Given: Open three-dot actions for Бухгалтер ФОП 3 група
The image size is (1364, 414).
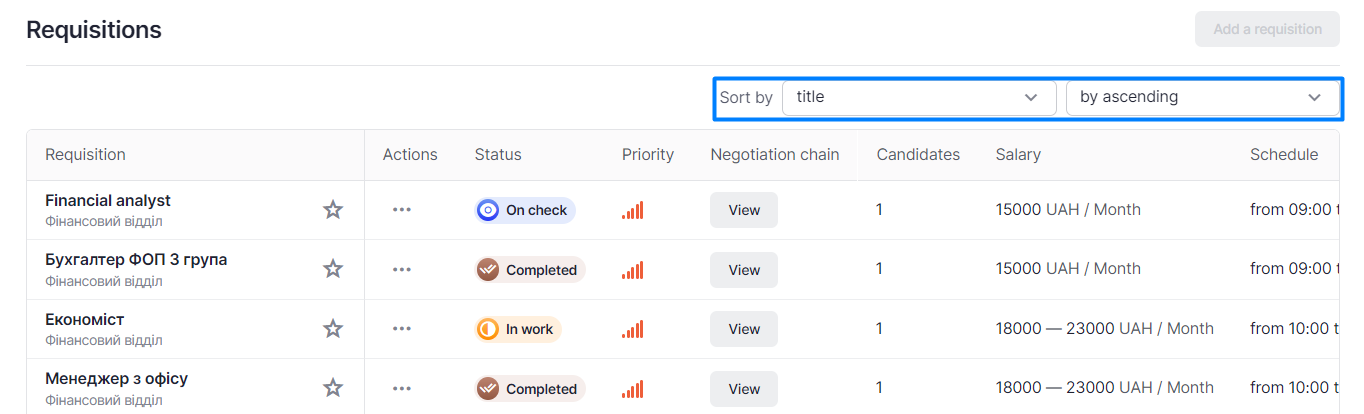Looking at the screenshot, I should tap(402, 269).
